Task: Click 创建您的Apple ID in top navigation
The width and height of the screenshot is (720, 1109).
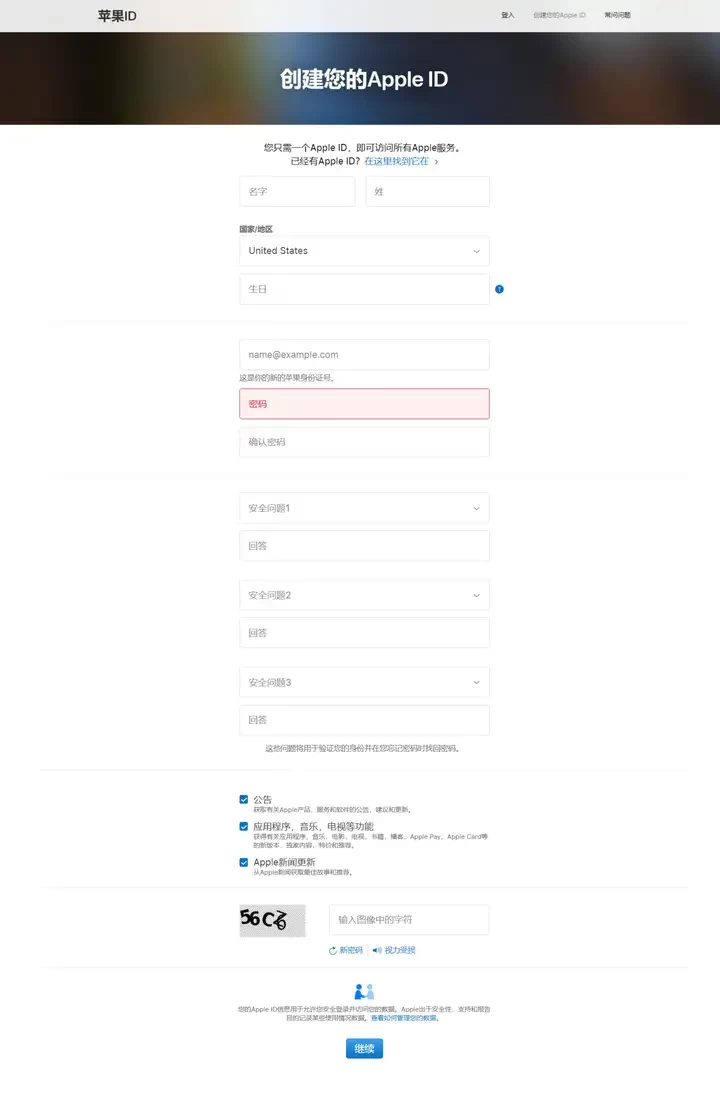Action: pyautogui.click(x=559, y=15)
